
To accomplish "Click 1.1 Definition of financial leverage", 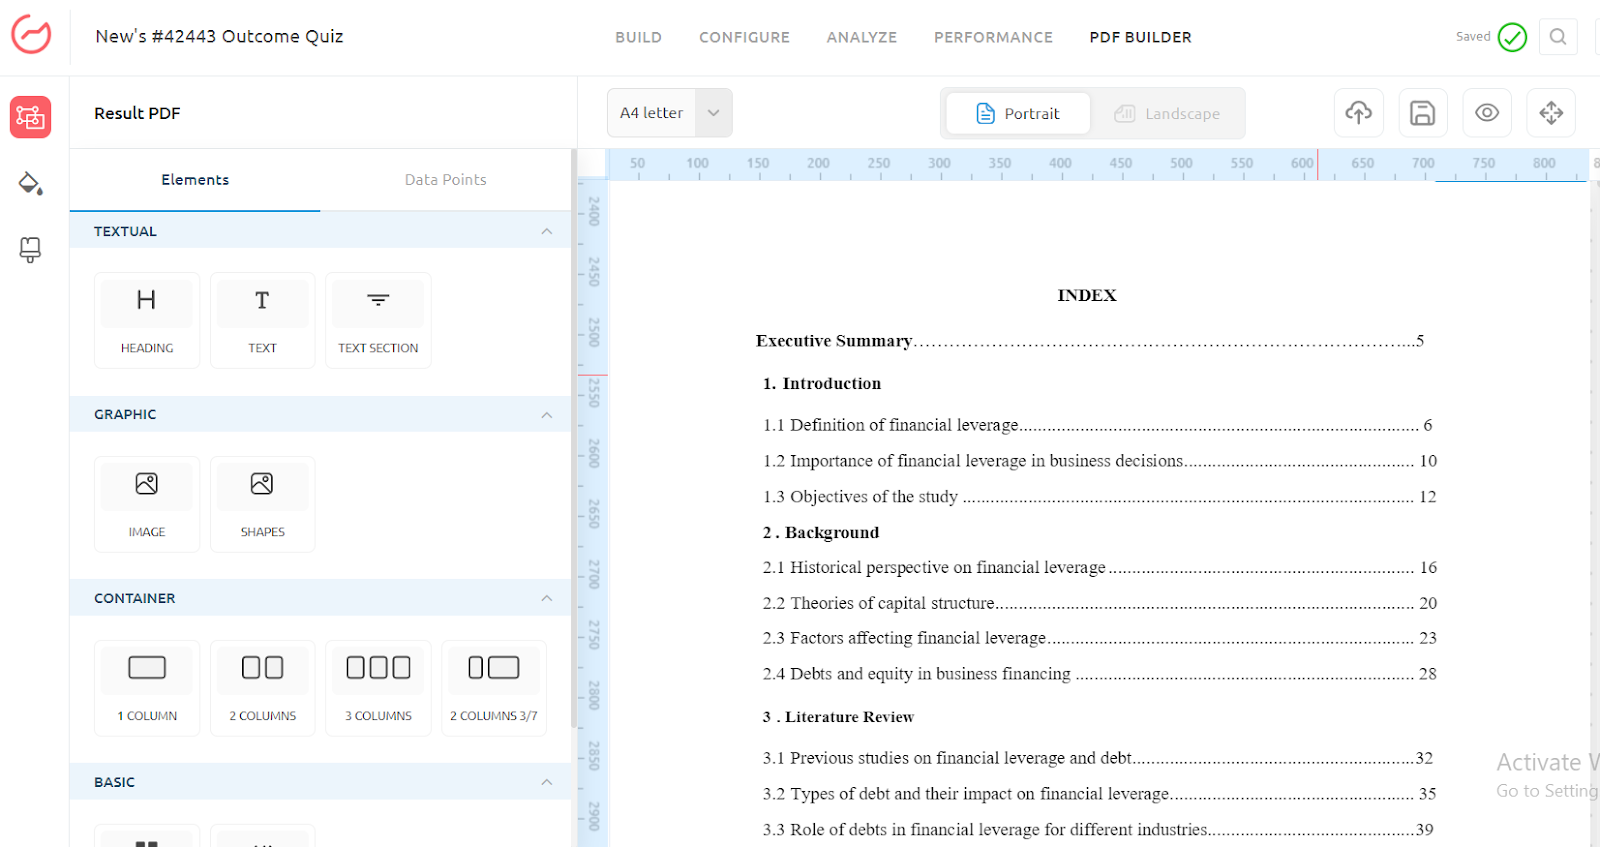I will click(x=1097, y=425).
